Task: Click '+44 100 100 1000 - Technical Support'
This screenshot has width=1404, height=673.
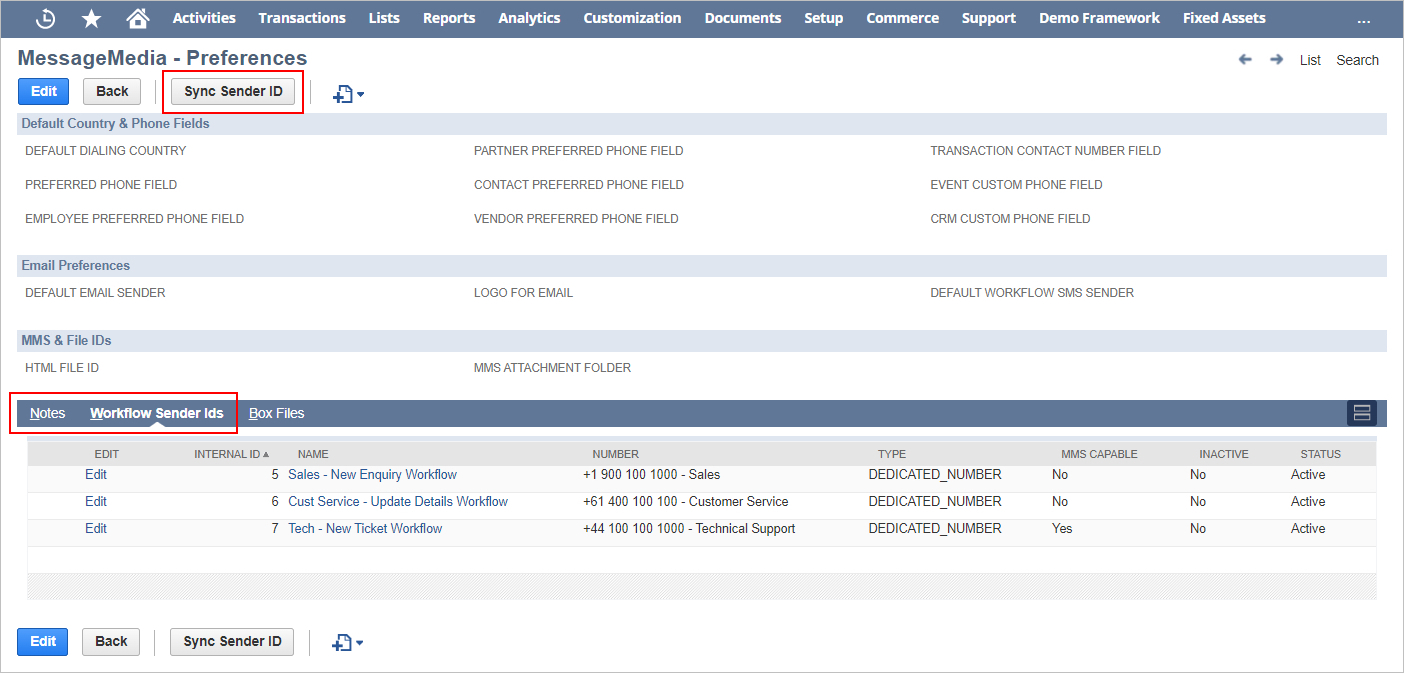Action: 689,528
